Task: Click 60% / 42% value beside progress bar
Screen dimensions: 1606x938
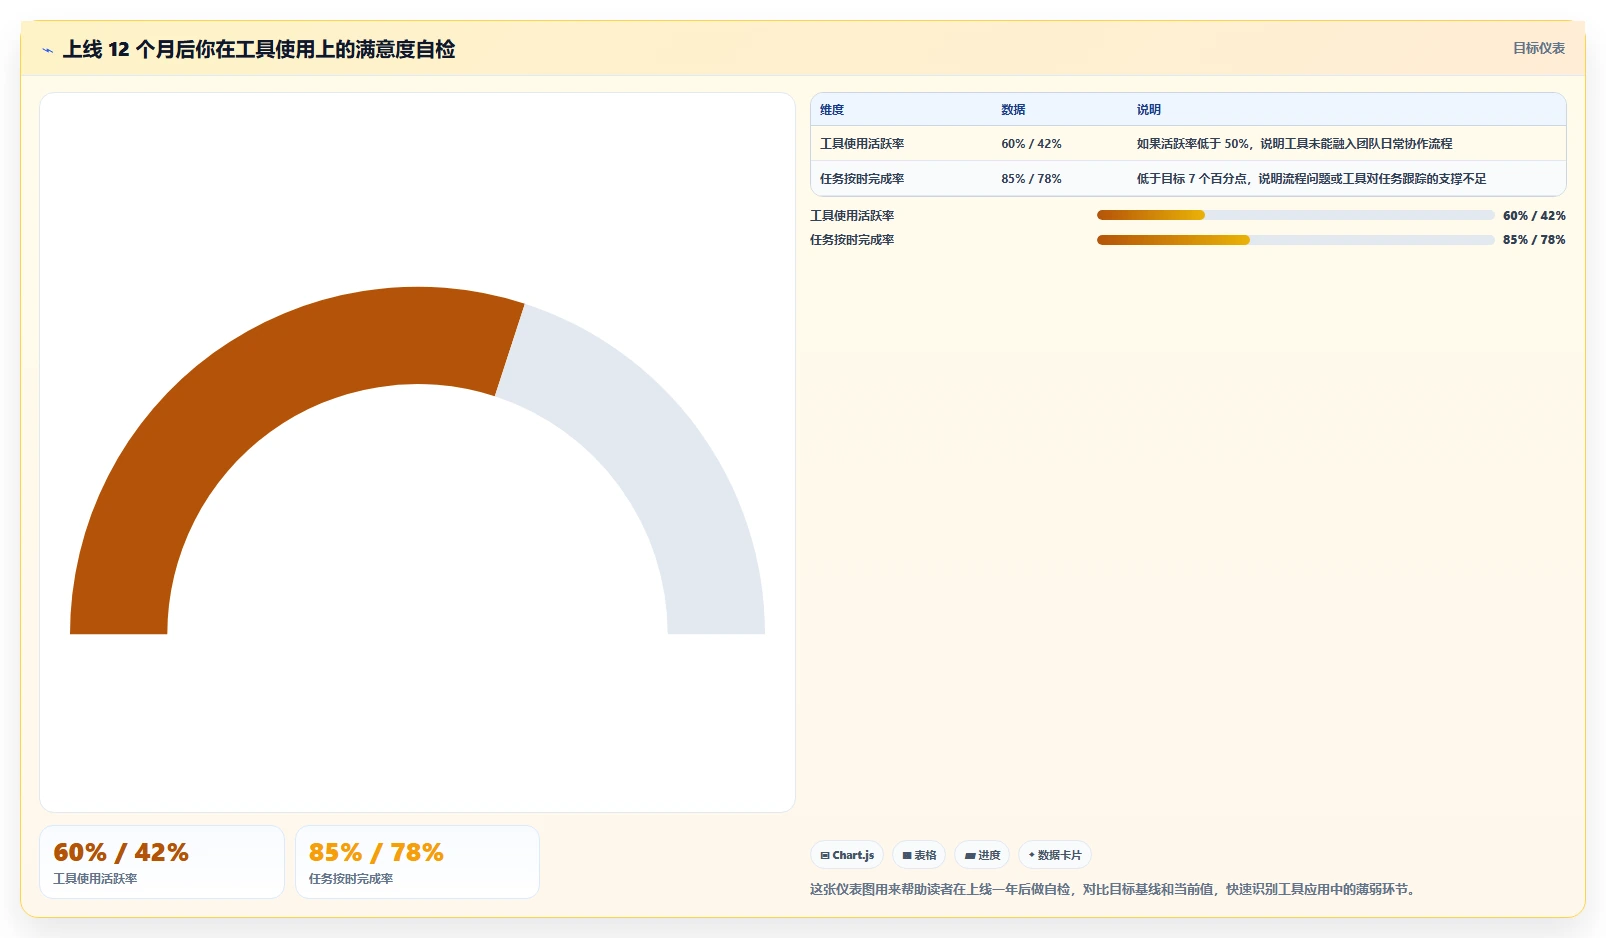Action: pyautogui.click(x=1534, y=216)
